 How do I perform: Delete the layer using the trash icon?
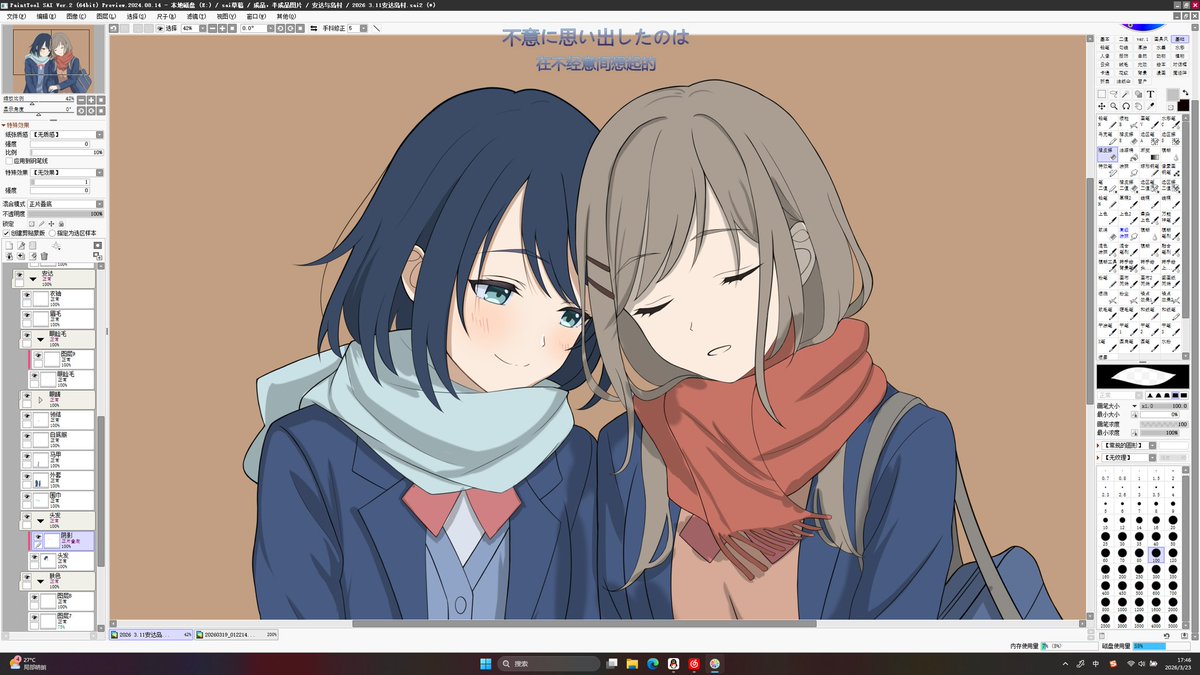tap(44, 256)
